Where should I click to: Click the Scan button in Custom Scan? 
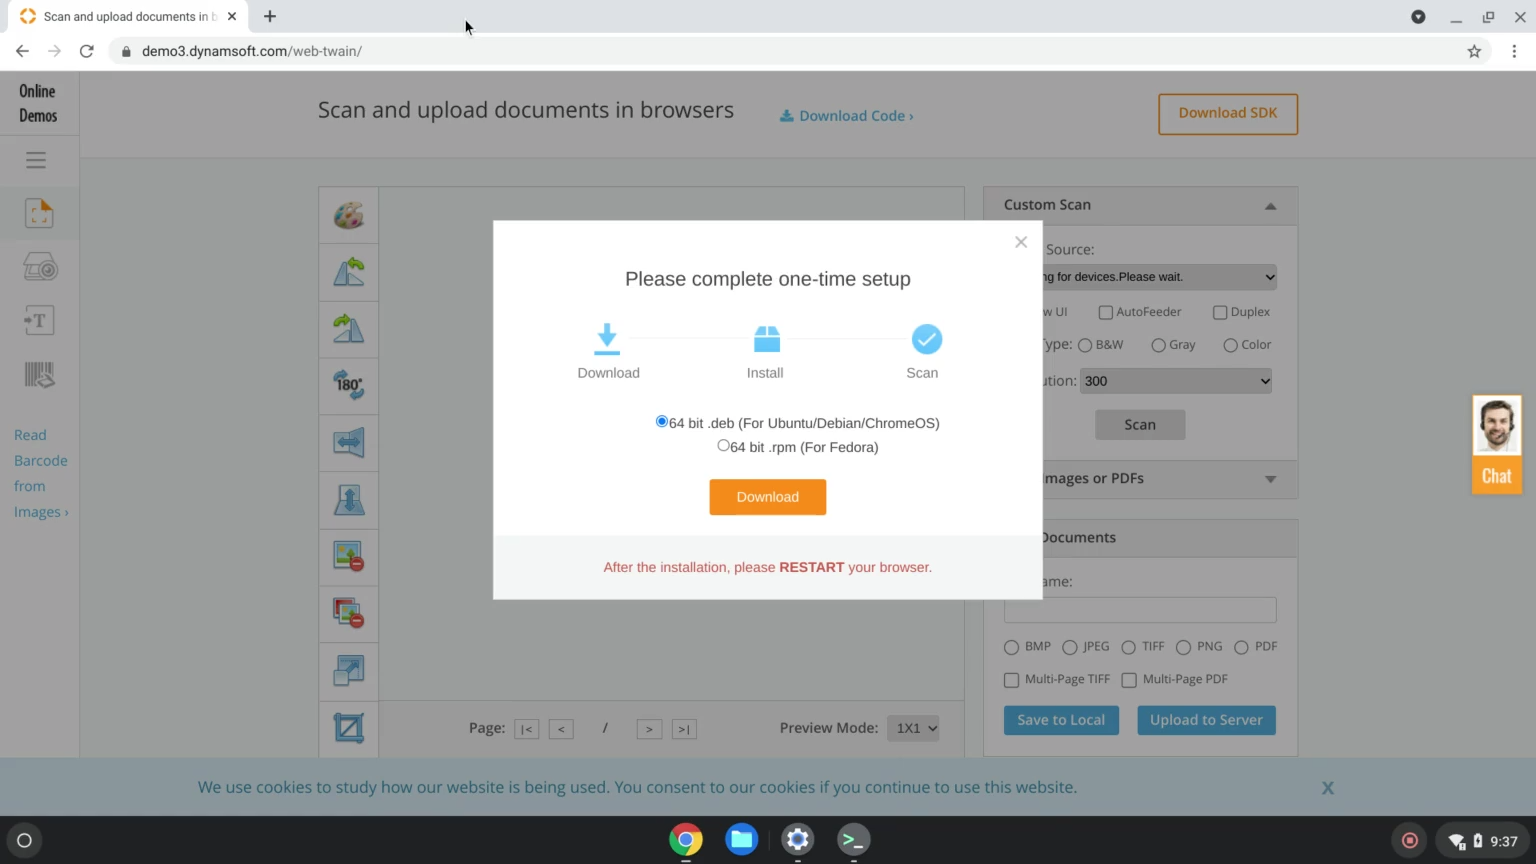(x=1140, y=425)
